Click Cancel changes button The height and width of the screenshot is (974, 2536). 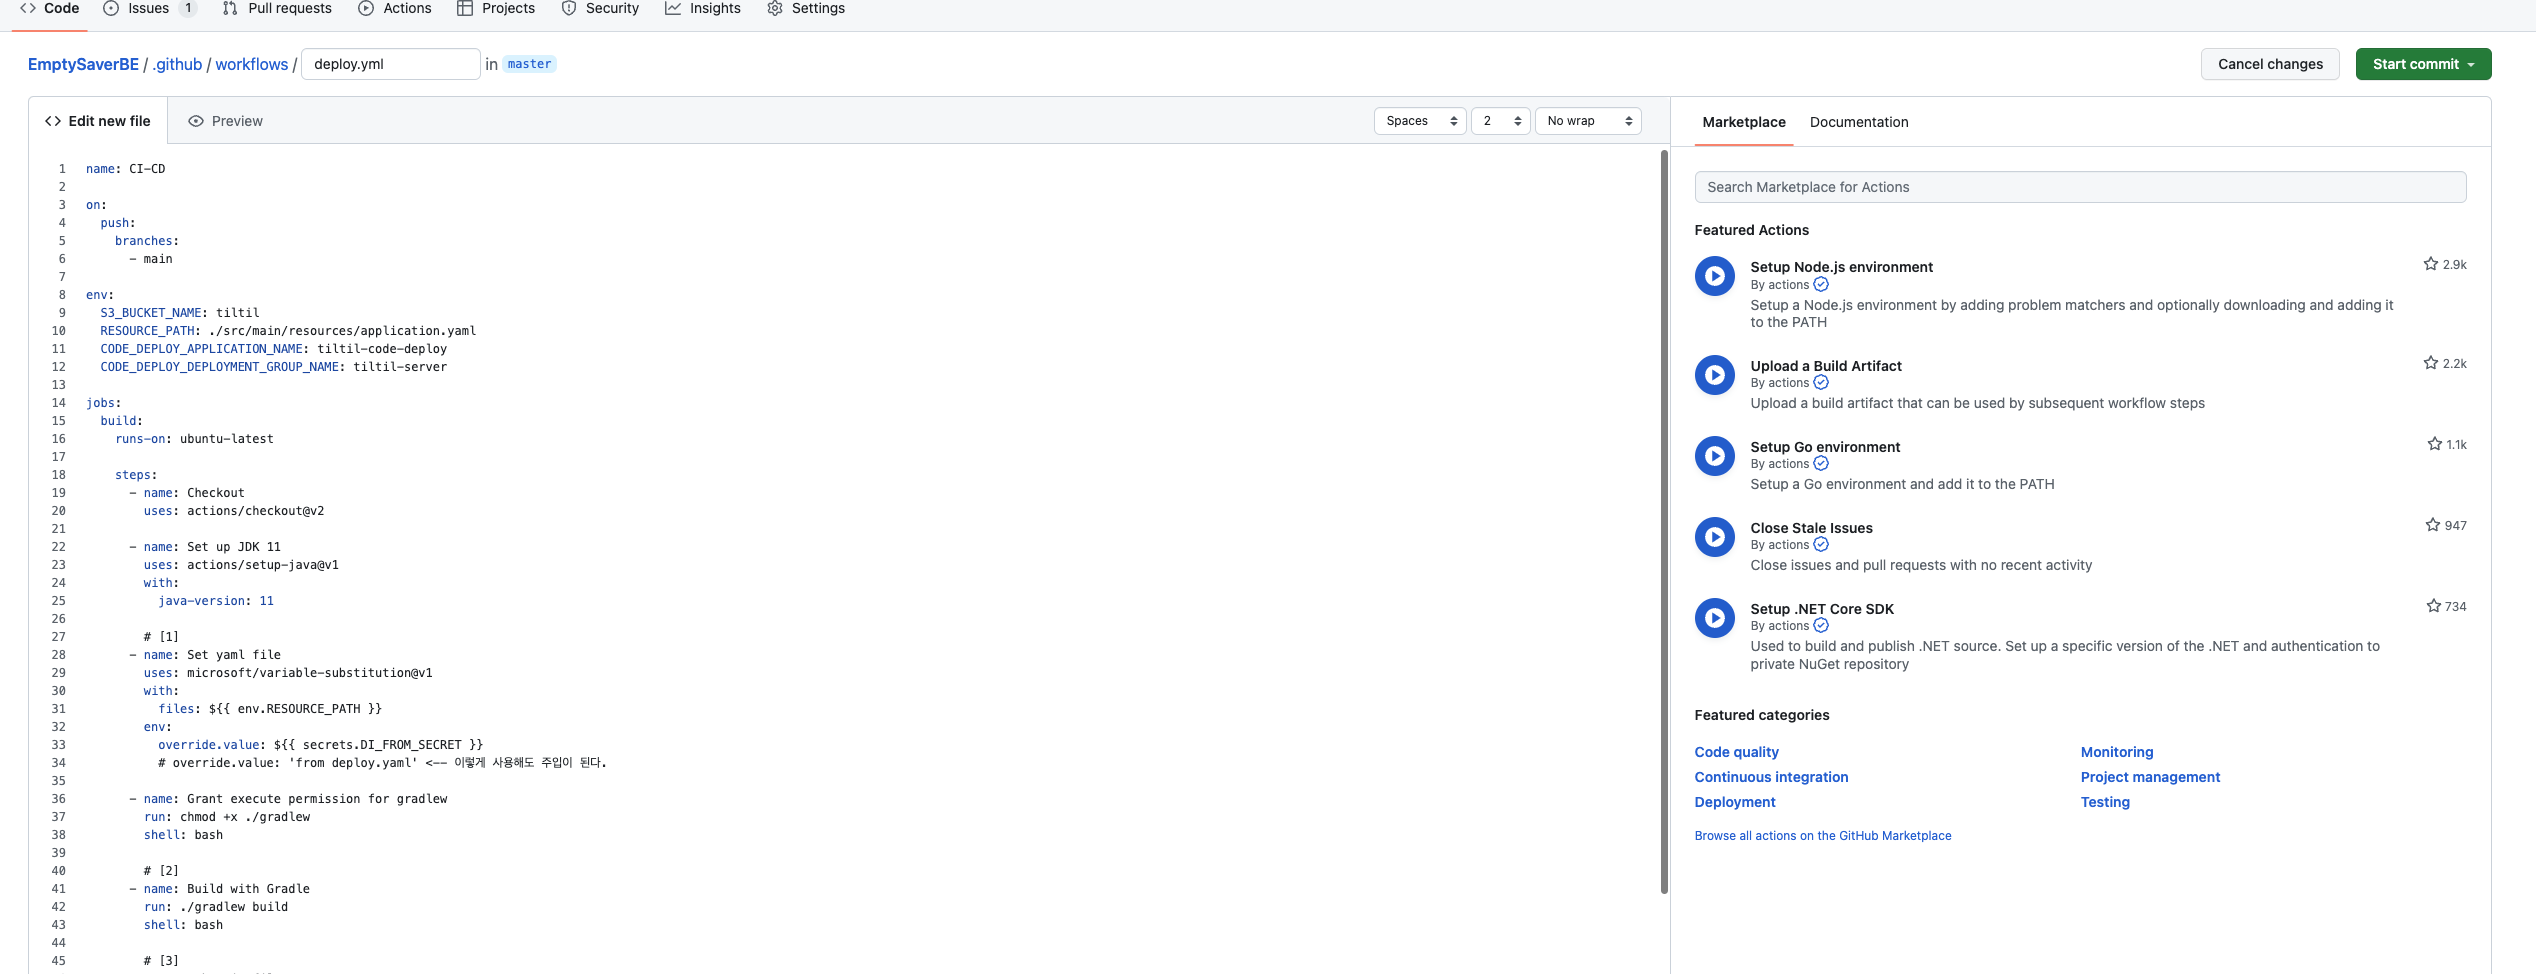2270,64
